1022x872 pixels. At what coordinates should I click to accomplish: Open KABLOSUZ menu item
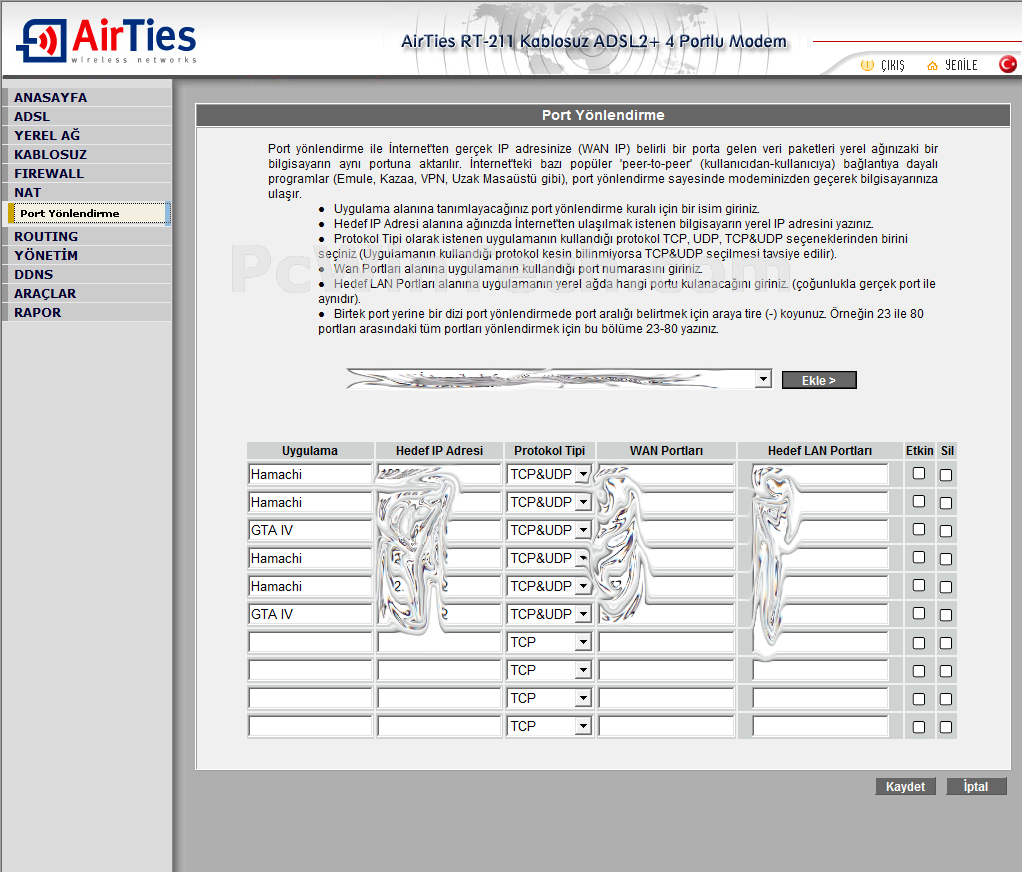(87, 154)
